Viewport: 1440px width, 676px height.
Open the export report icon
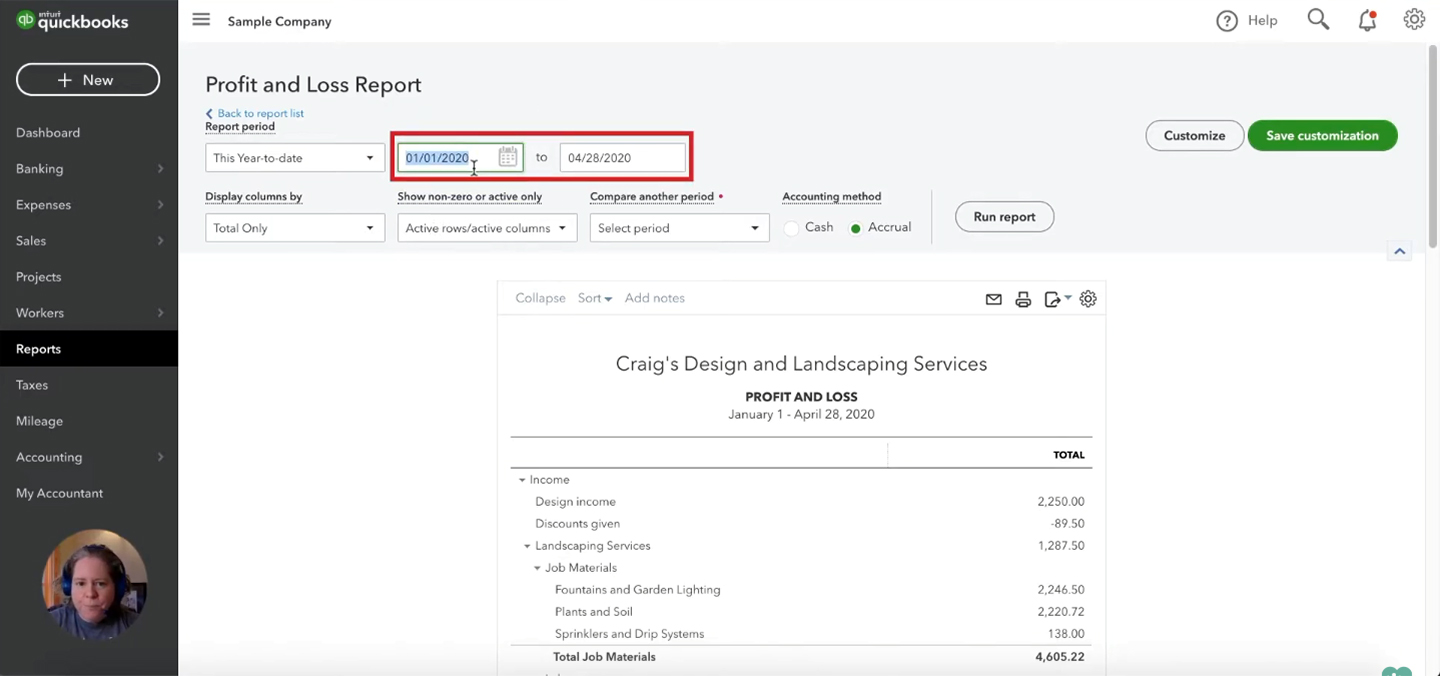click(x=1057, y=299)
